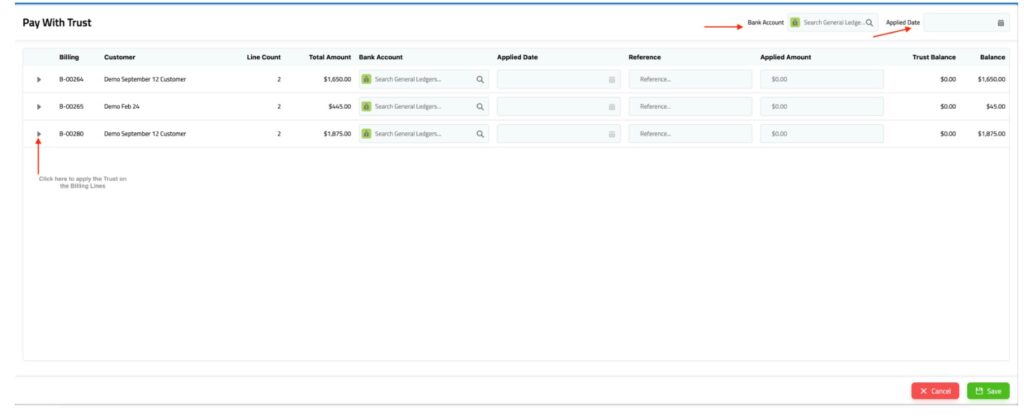The image size is (1024, 416).
Task: Click the Billing column header
Action: pos(69,57)
